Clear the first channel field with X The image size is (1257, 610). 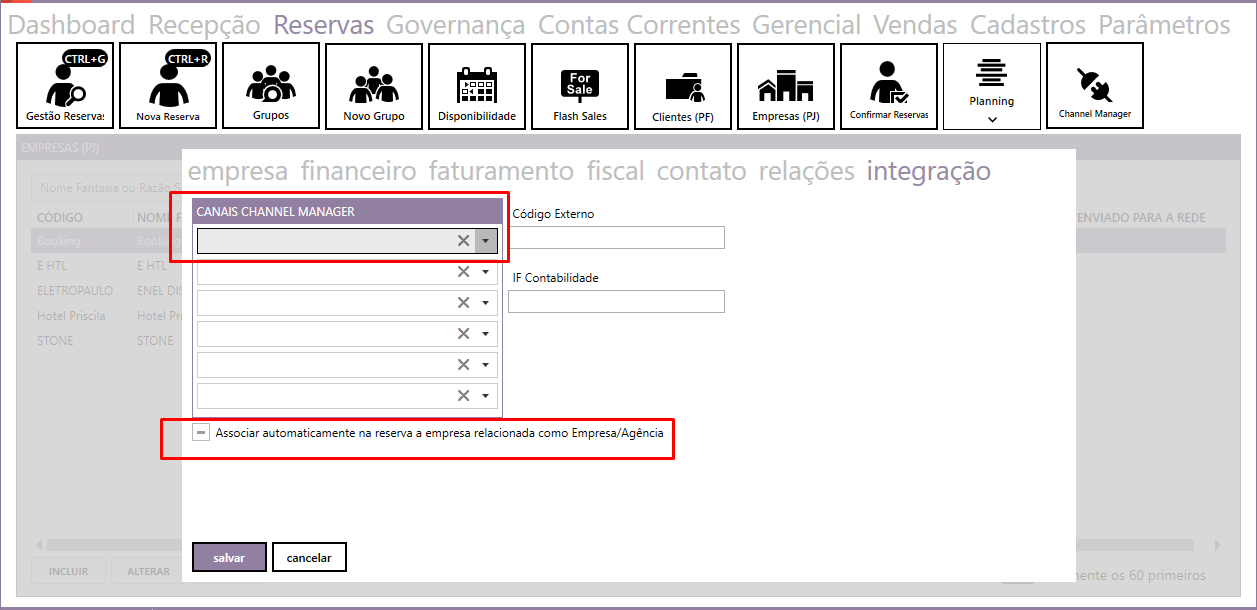coord(463,241)
